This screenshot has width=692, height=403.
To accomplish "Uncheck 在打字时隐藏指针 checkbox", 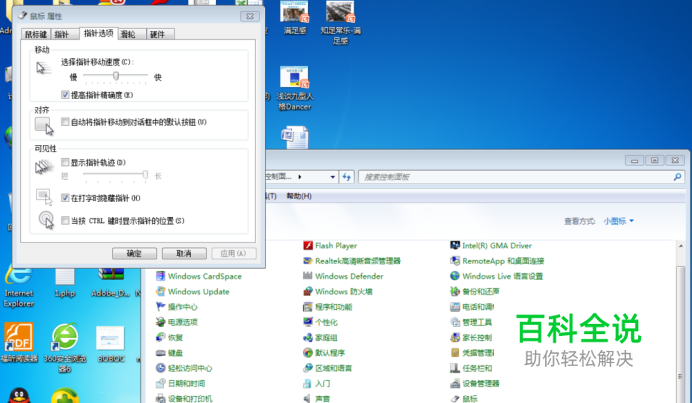I will pos(65,198).
